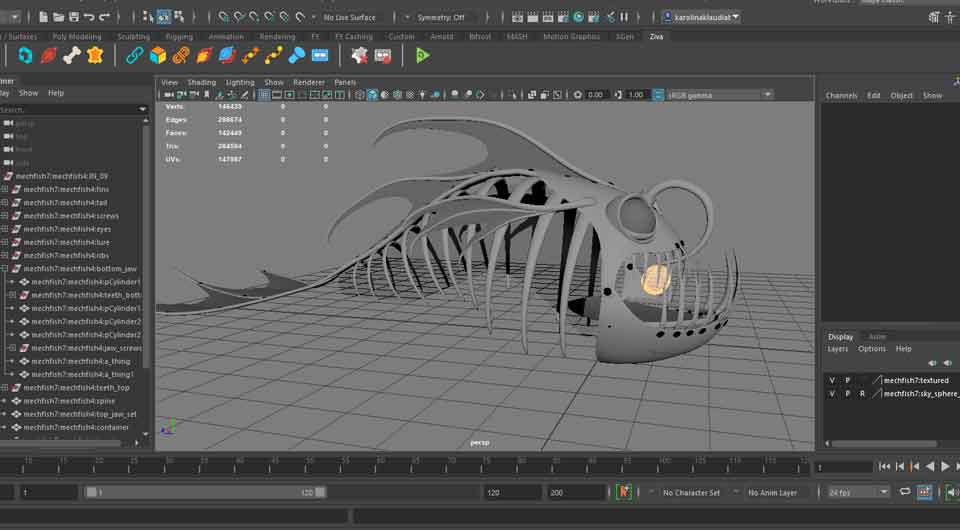
Task: Click the play forwards button
Action: 945,466
